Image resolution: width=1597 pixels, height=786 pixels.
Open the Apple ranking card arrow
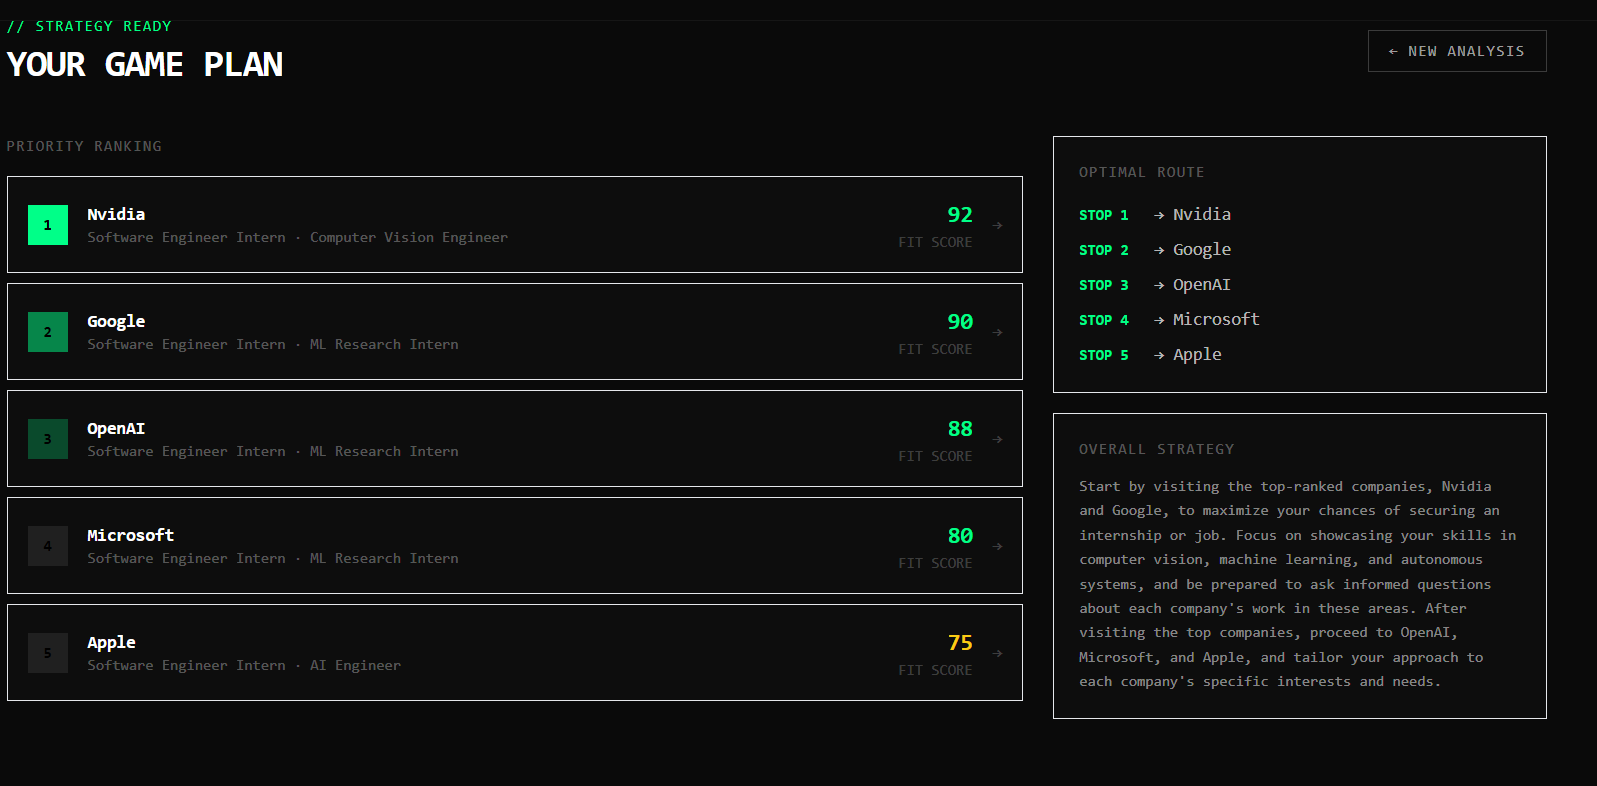point(997,653)
